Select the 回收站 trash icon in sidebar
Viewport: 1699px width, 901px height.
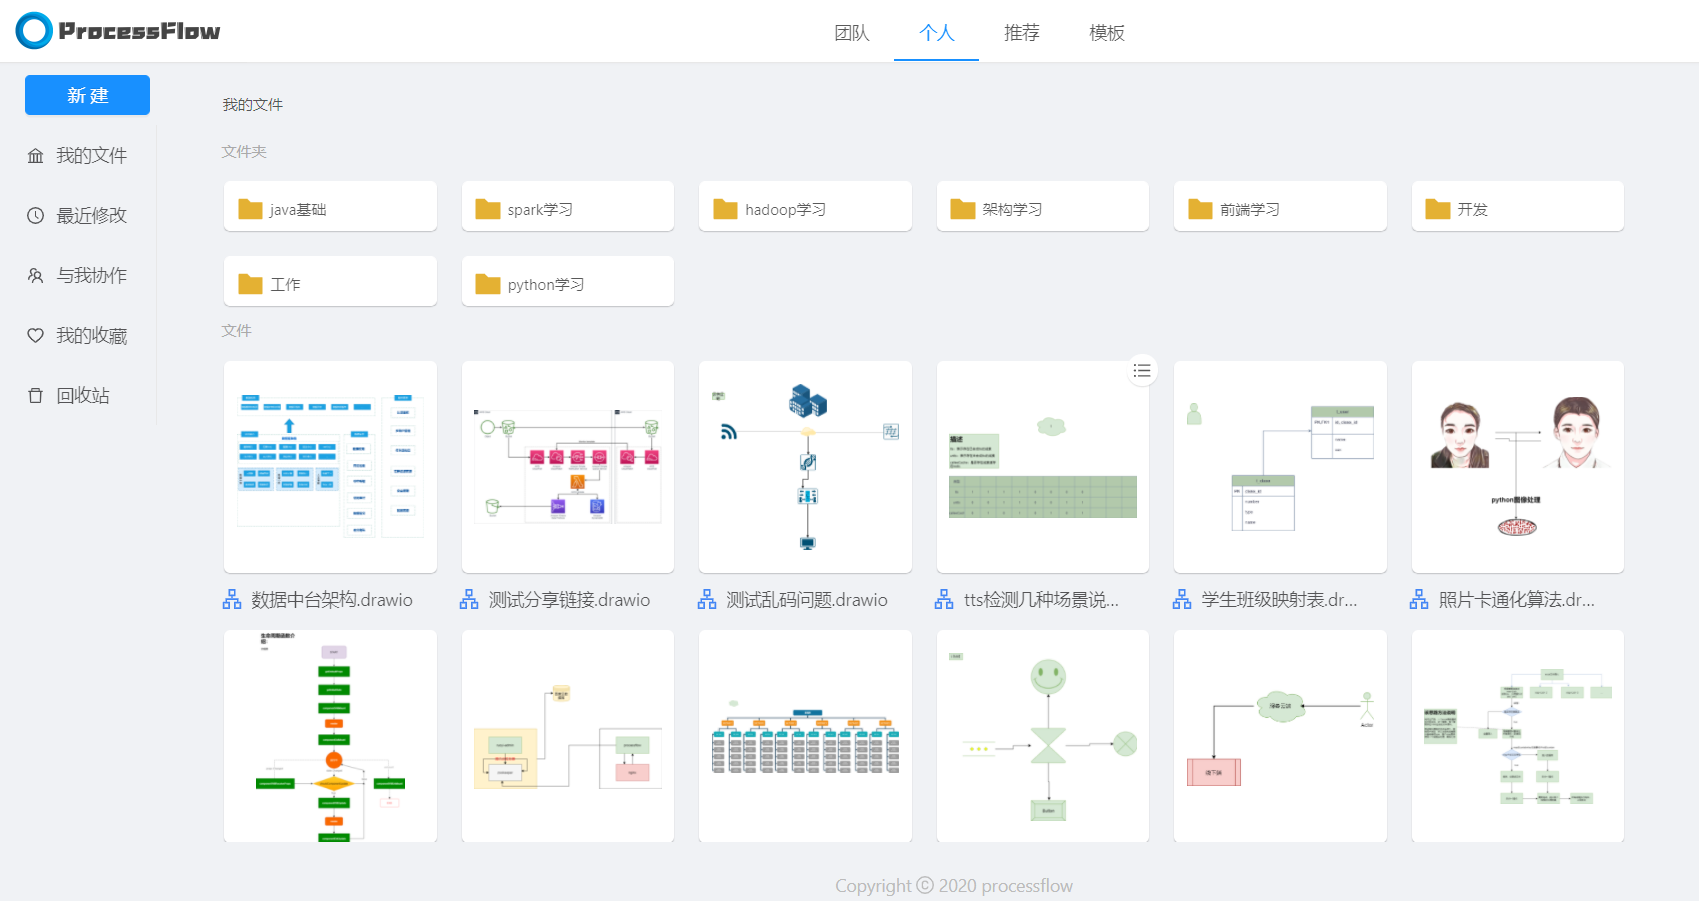click(36, 395)
